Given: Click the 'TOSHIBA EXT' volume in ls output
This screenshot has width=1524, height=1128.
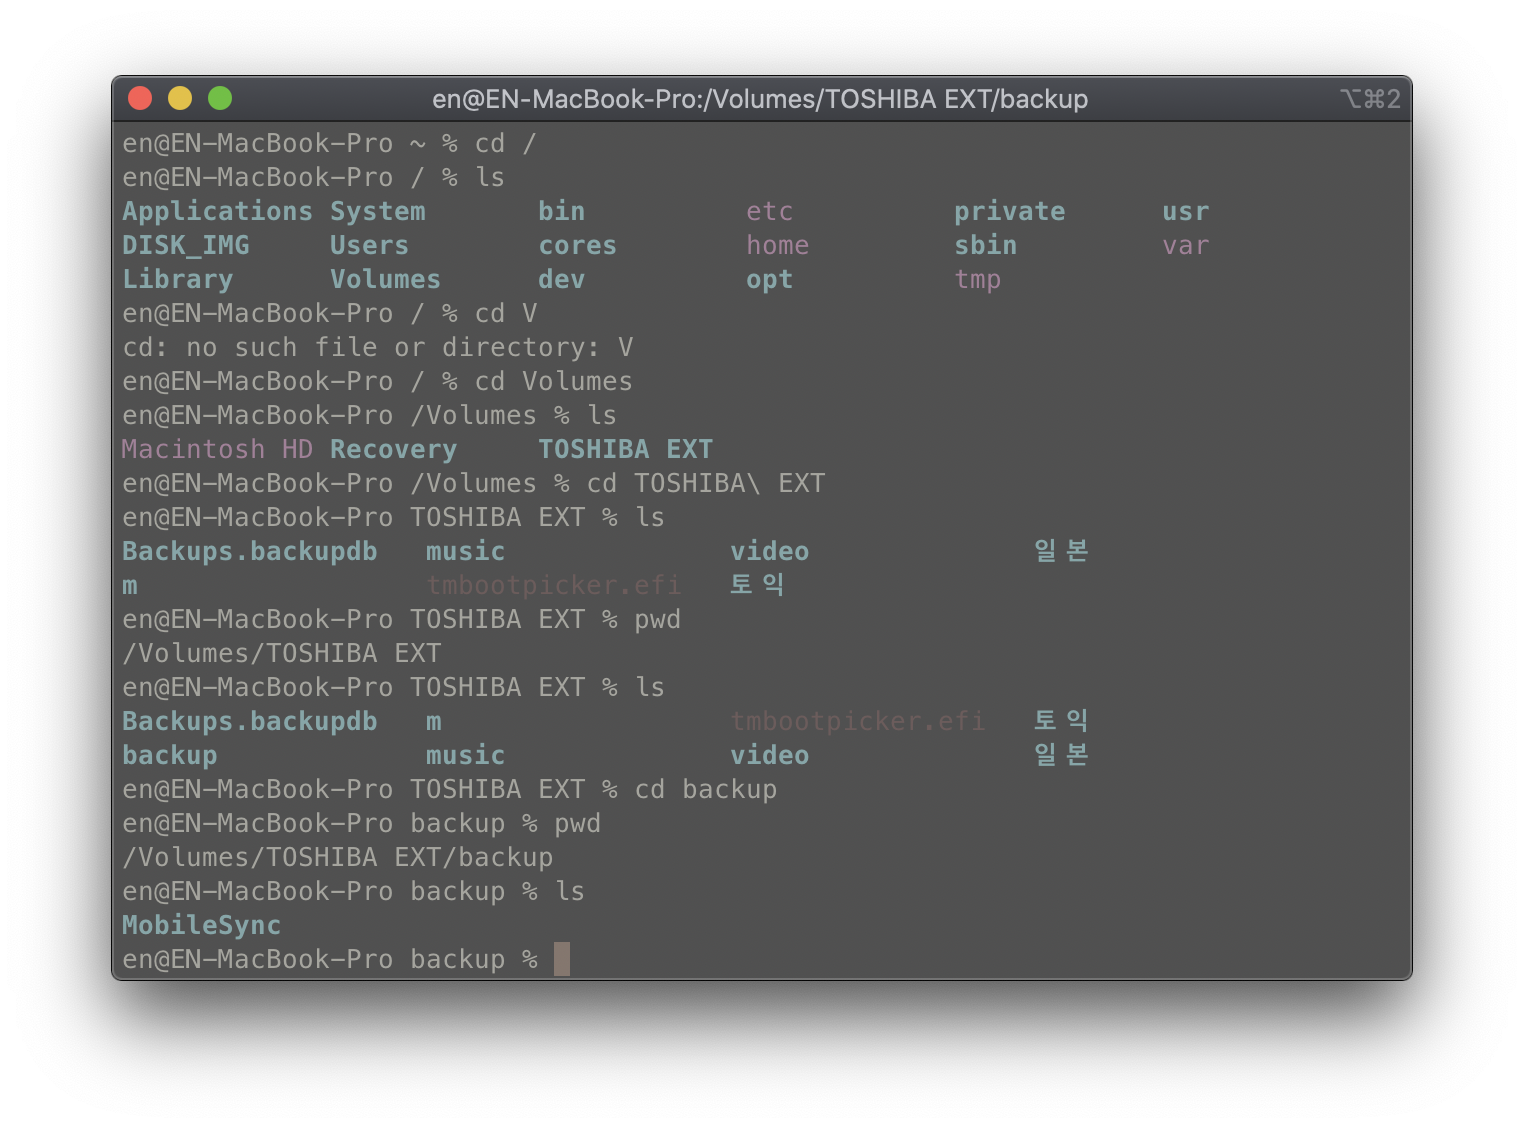Looking at the screenshot, I should click(626, 450).
